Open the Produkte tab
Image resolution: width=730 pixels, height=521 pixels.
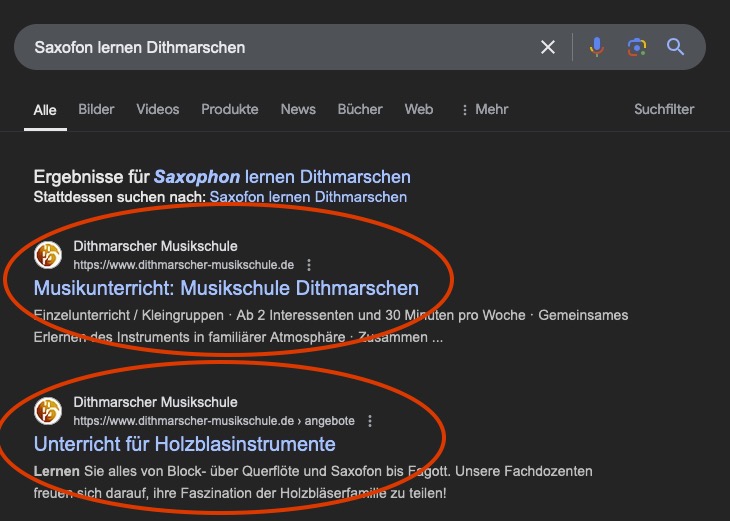(230, 109)
